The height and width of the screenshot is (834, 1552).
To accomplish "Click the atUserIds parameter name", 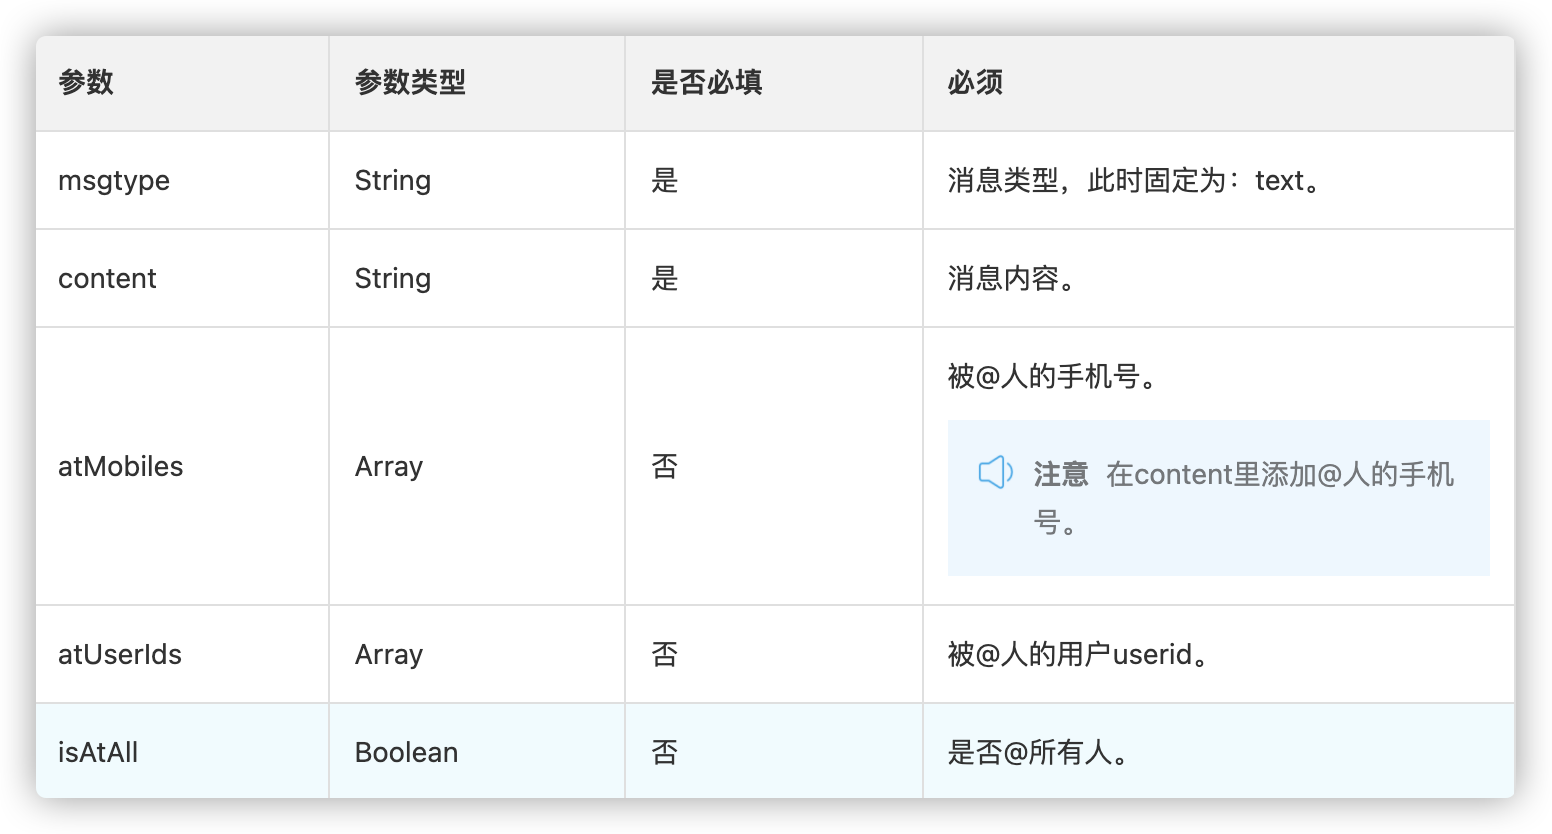I will tap(120, 655).
